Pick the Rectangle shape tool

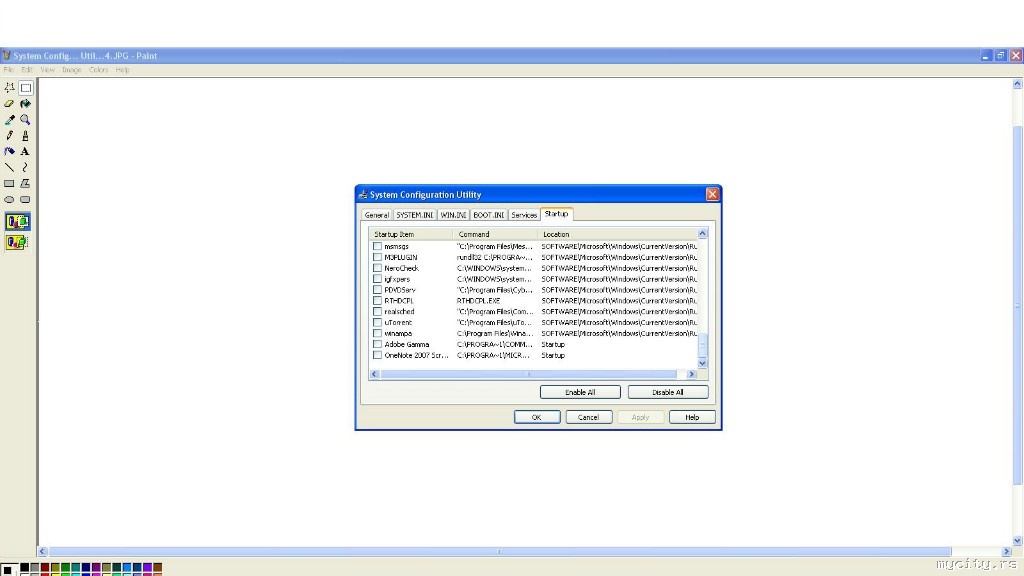(x=9, y=184)
